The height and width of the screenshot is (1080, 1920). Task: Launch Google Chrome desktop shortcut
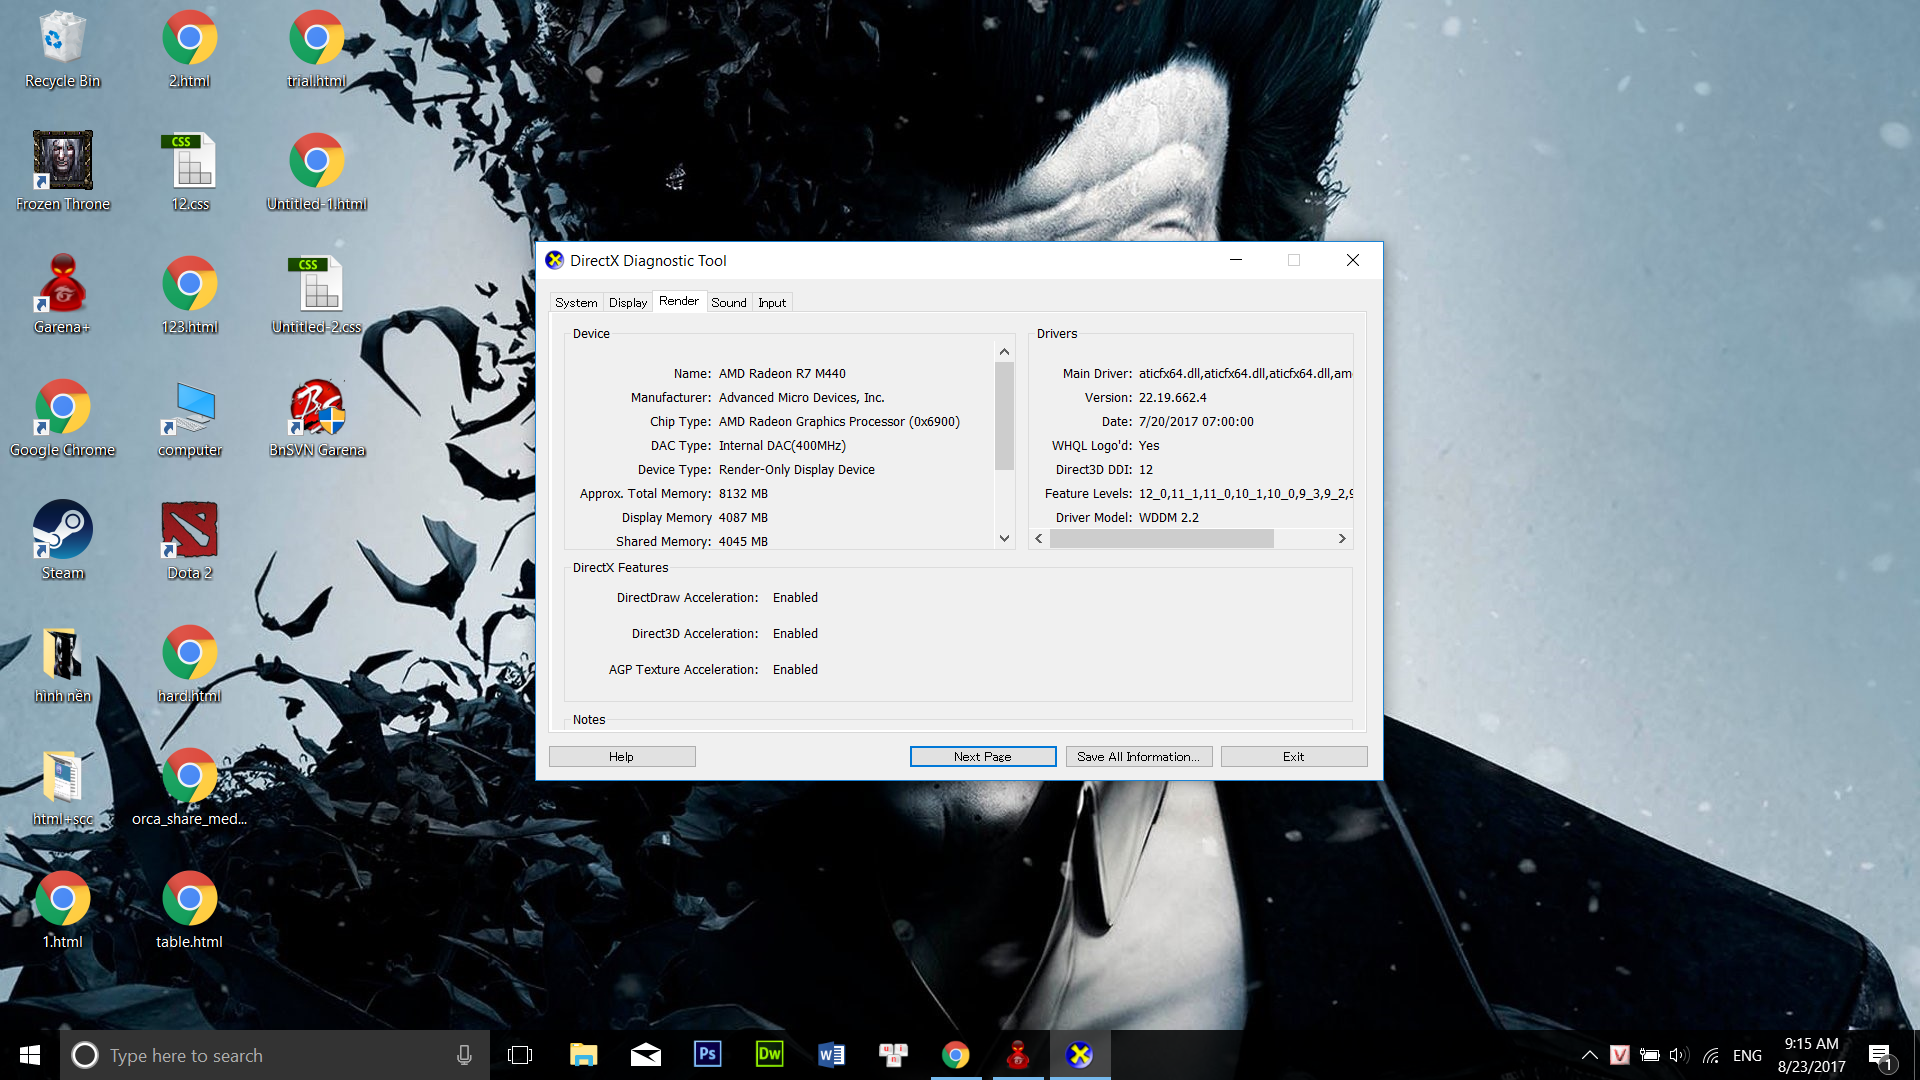pos(62,418)
